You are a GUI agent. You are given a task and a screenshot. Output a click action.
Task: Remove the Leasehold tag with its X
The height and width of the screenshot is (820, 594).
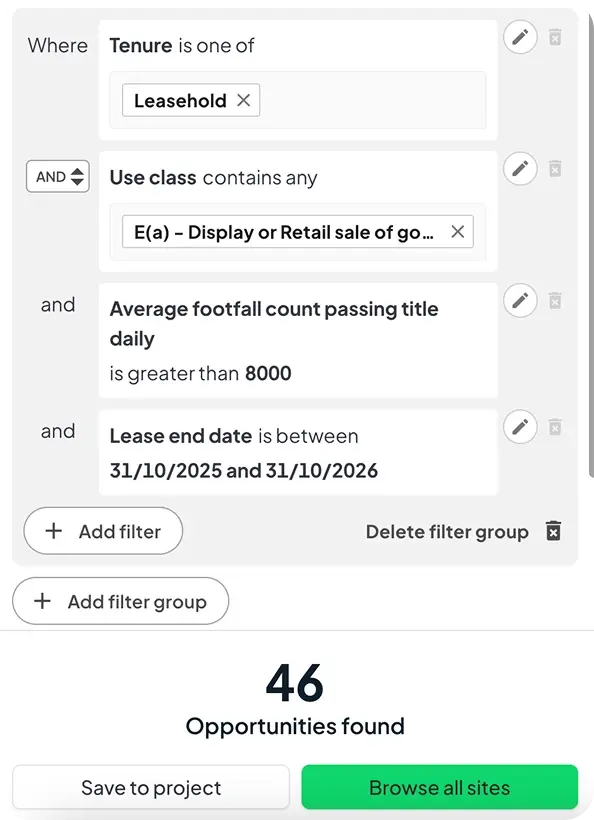pos(242,100)
